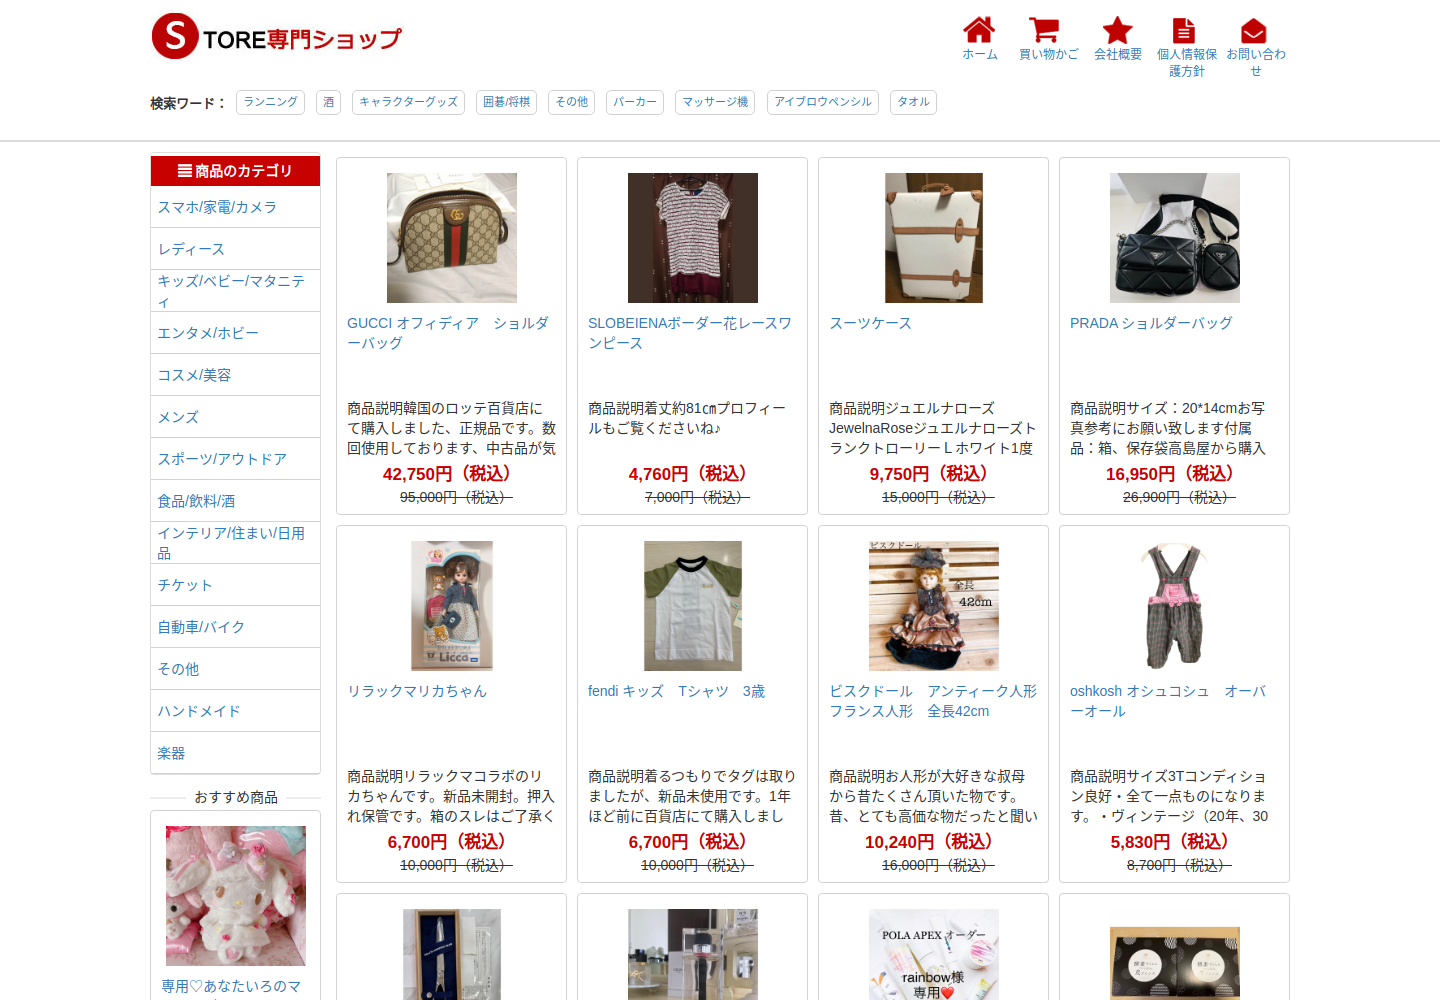1440x1000 pixels.
Task: Click the contact envelope icon
Action: pos(1254,31)
